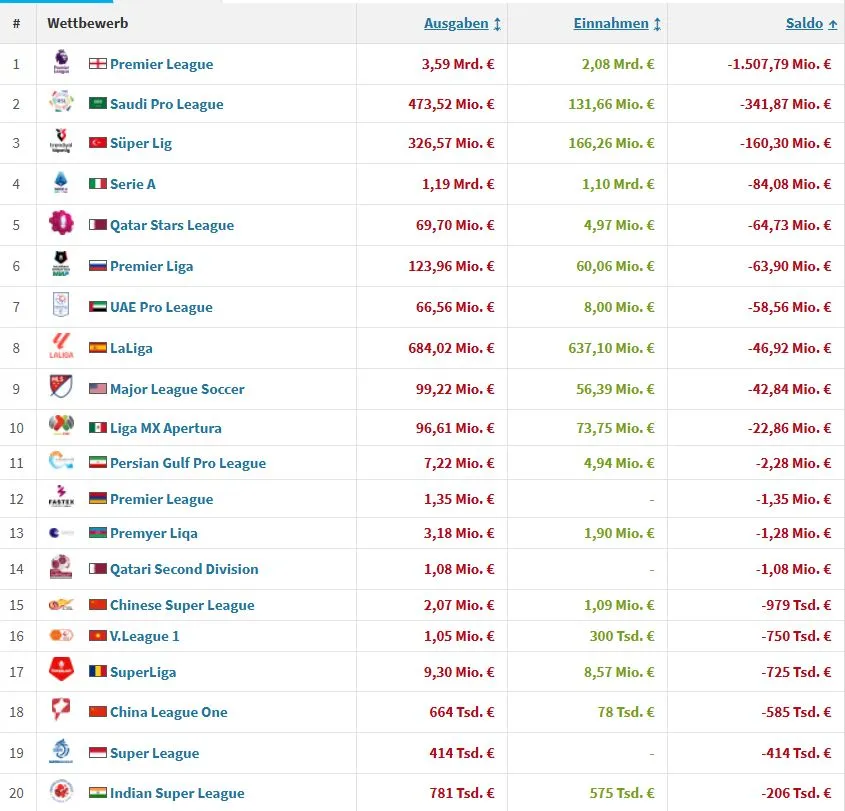Select the 73,75 Mio. € income value
Viewport: 845px width, 811px height.
tap(615, 428)
